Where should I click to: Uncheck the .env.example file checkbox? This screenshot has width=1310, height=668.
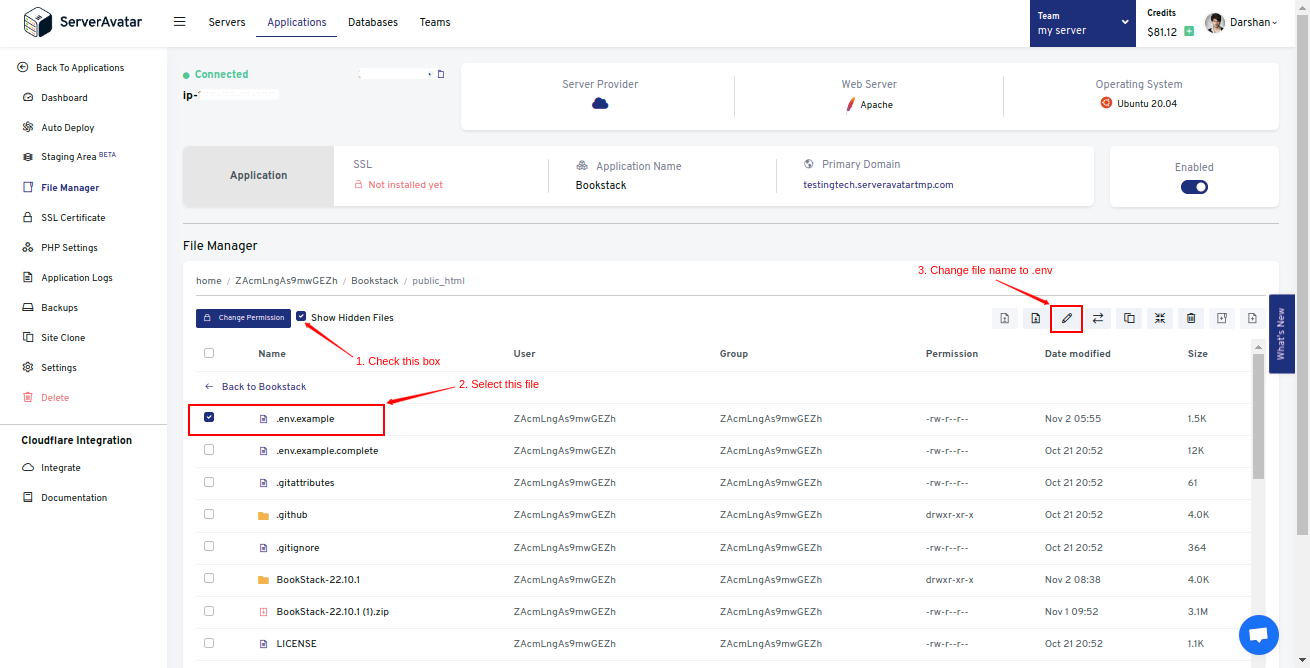pos(209,417)
